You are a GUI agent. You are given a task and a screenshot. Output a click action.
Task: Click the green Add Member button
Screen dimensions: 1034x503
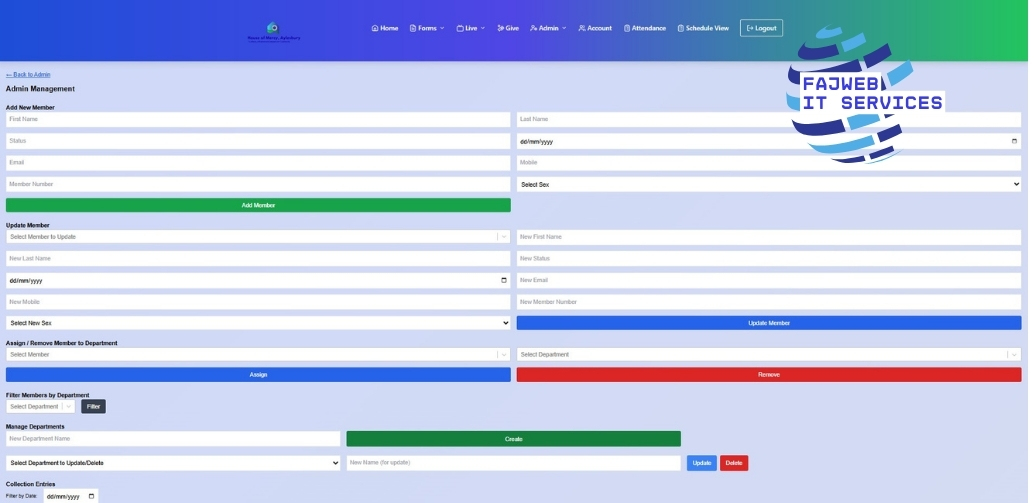pos(258,205)
